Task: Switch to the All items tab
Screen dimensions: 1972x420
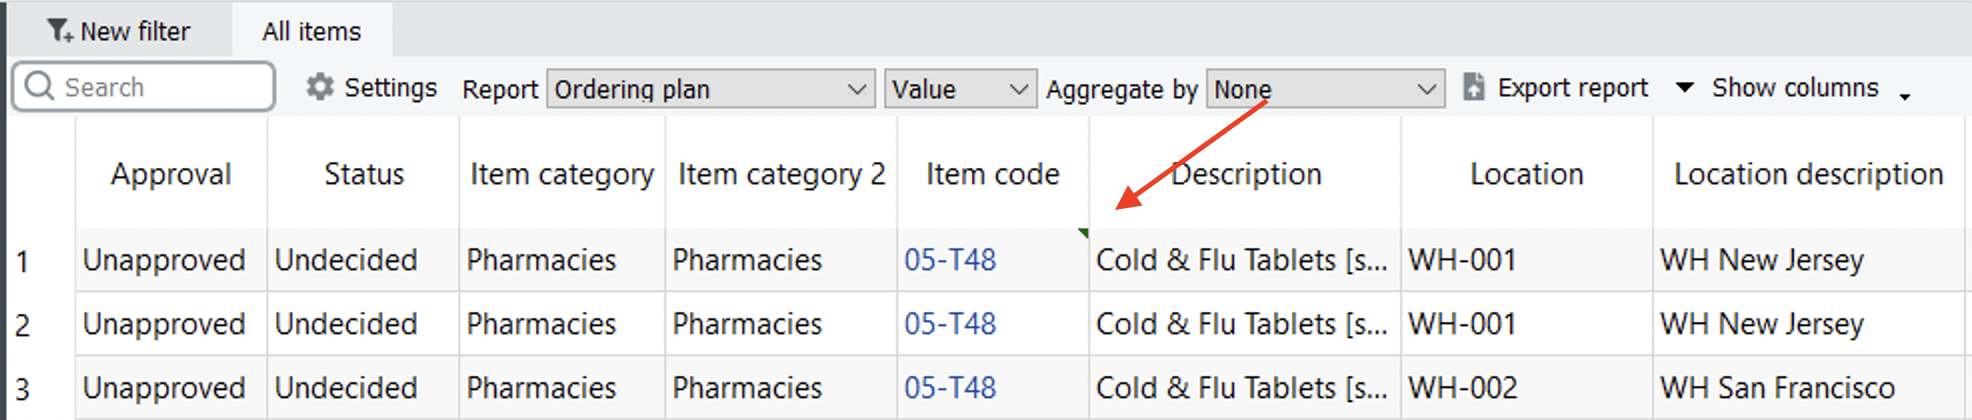Action: pyautogui.click(x=311, y=31)
